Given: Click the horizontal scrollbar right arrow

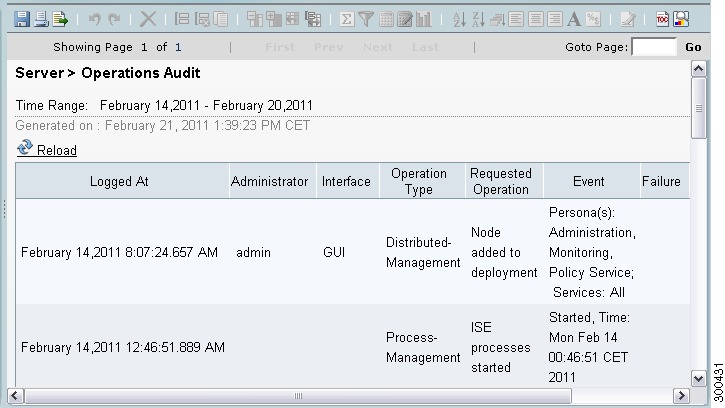Looking at the screenshot, I should pos(681,396).
